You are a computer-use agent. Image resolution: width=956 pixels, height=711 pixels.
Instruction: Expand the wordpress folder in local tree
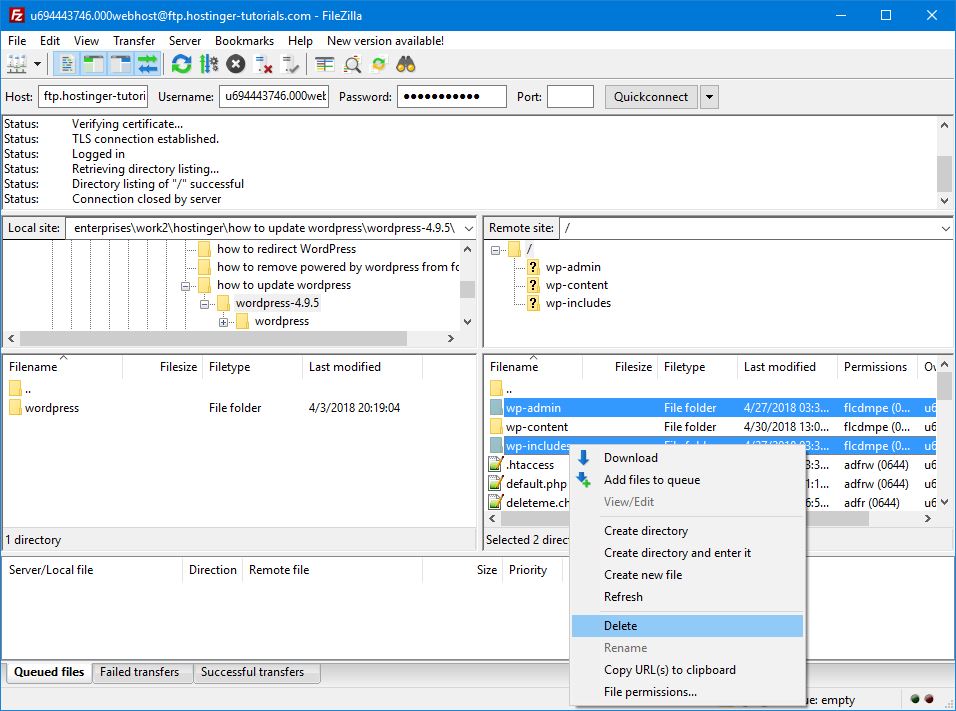224,322
